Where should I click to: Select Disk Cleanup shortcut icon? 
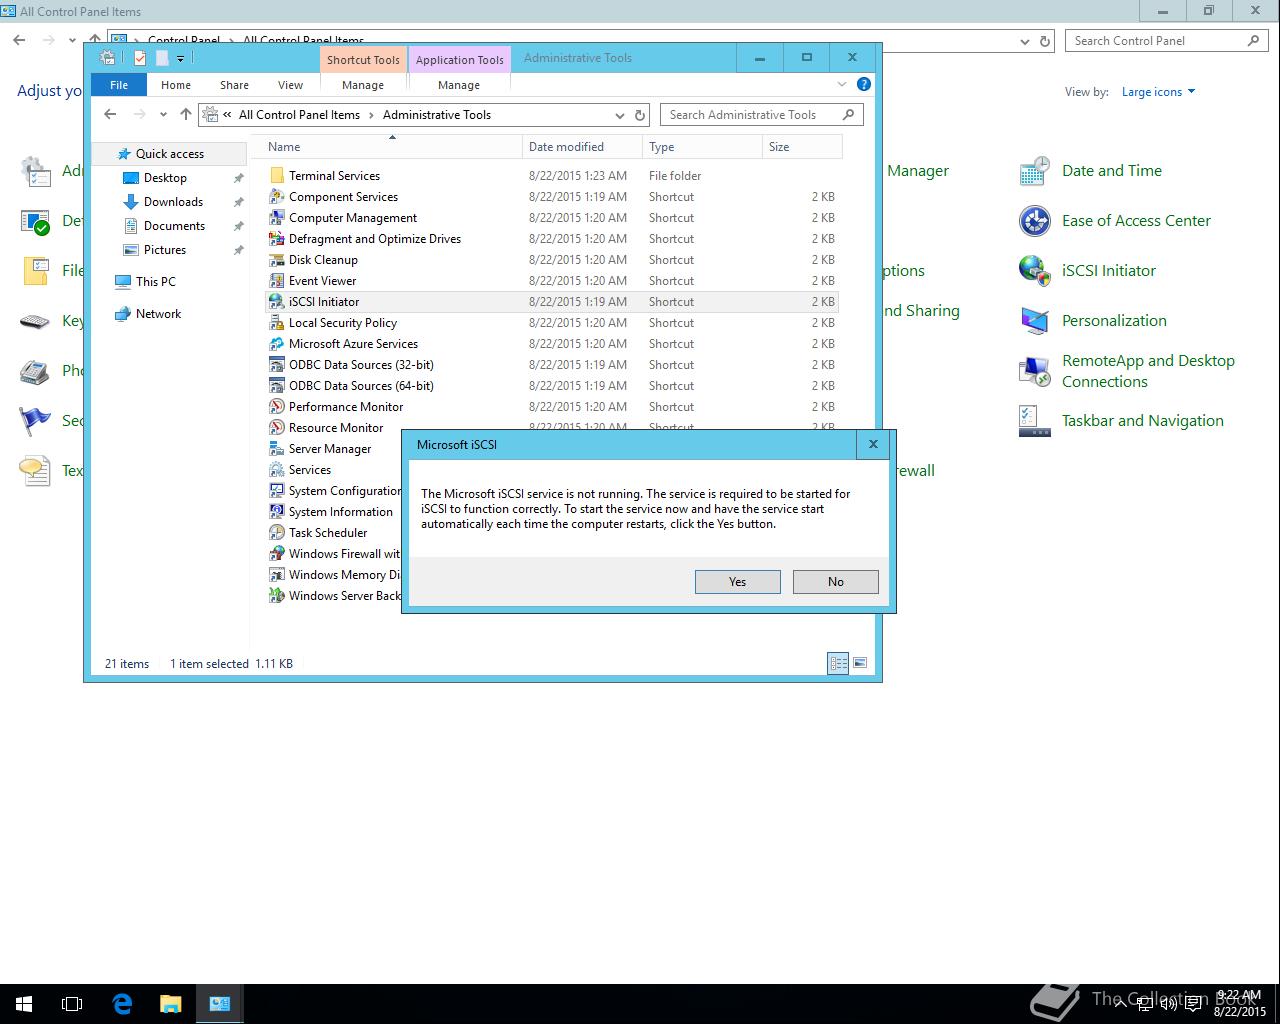(x=277, y=260)
